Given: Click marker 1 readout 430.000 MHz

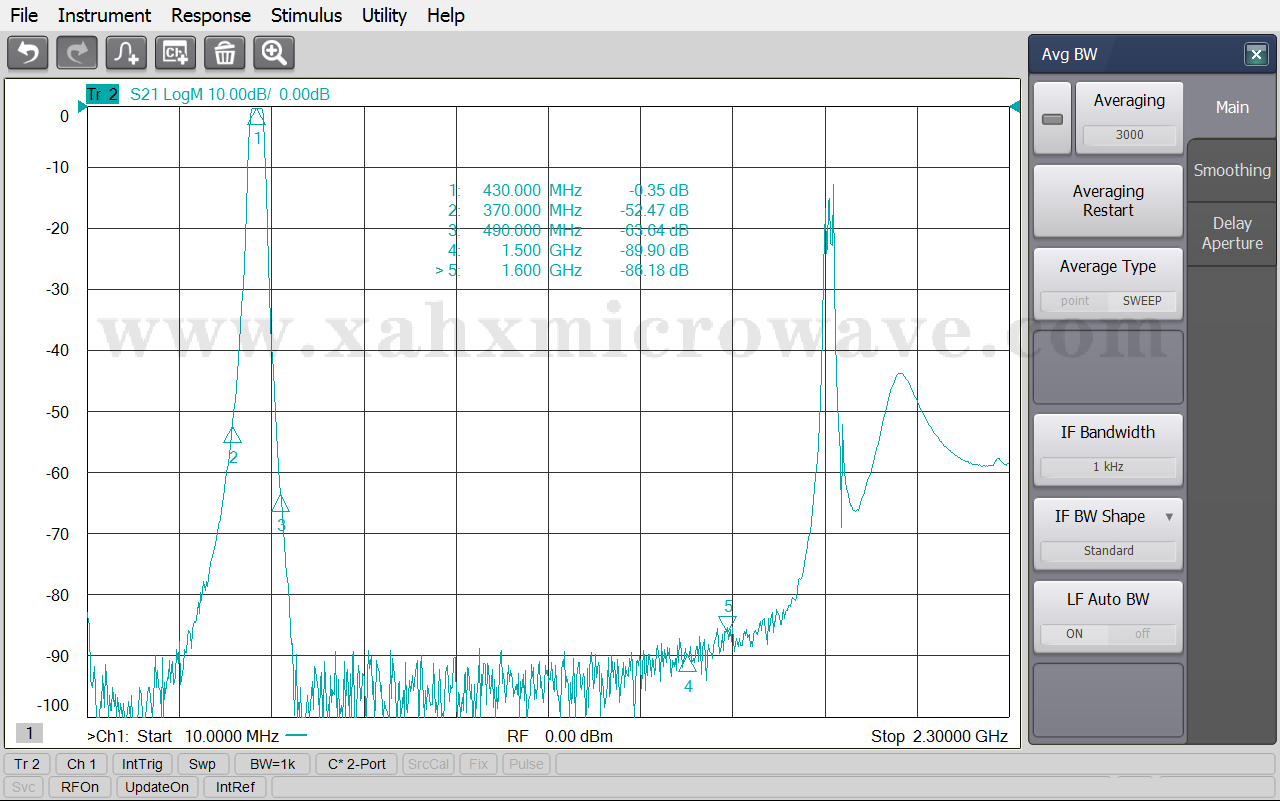Looking at the screenshot, I should coord(532,190).
